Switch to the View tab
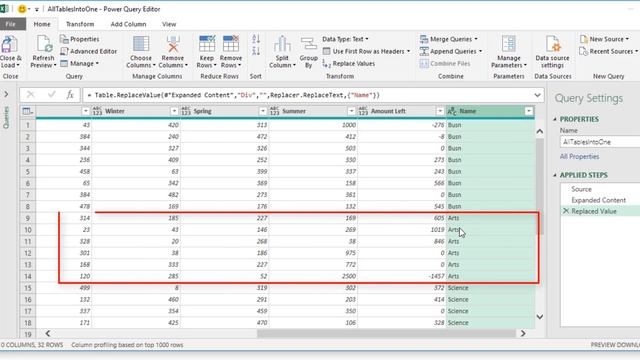 169,24
